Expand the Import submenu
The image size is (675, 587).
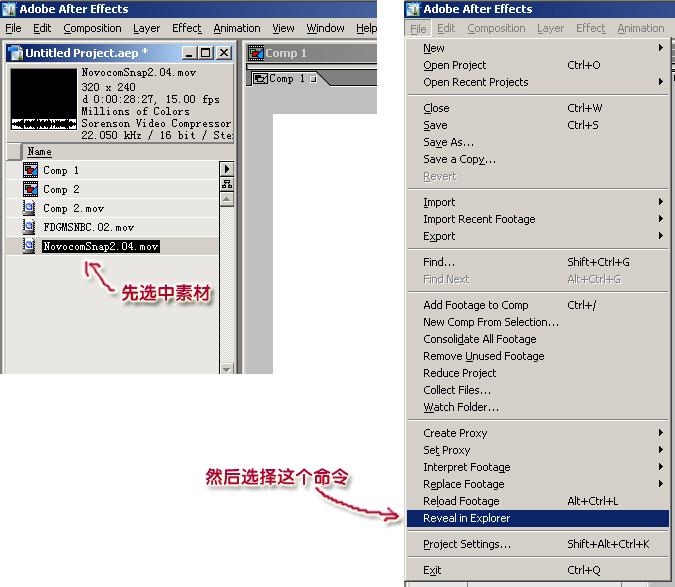pos(538,202)
